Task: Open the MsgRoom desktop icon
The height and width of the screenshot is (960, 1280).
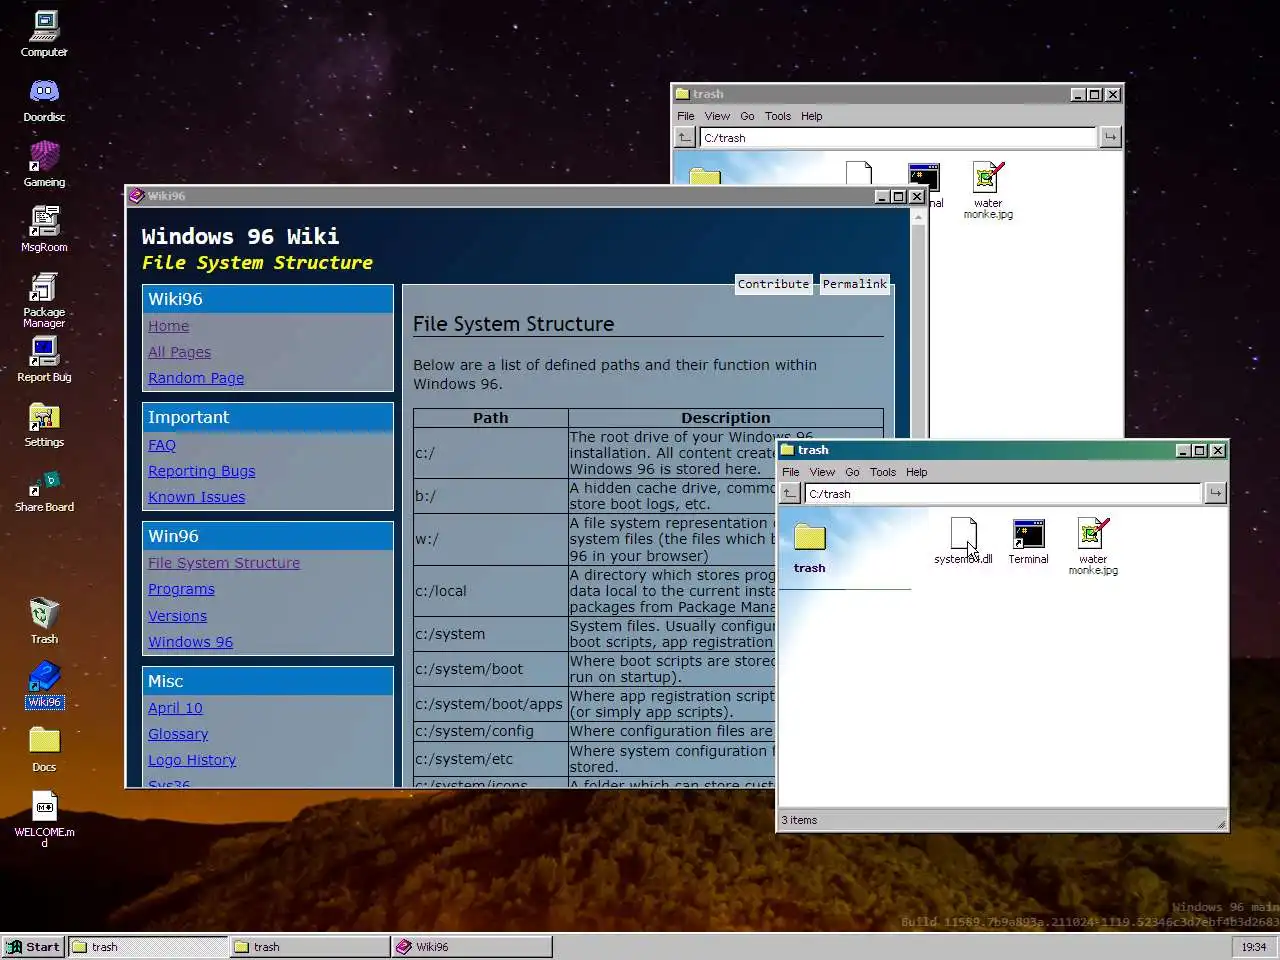Action: coord(44,229)
